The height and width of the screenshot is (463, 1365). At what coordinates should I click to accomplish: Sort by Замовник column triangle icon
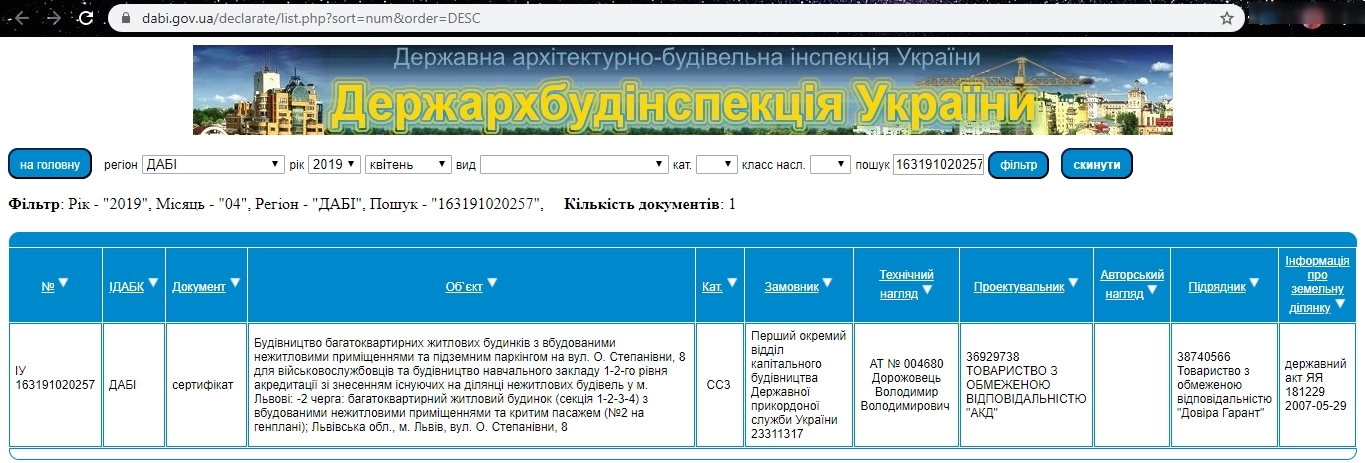(x=828, y=284)
